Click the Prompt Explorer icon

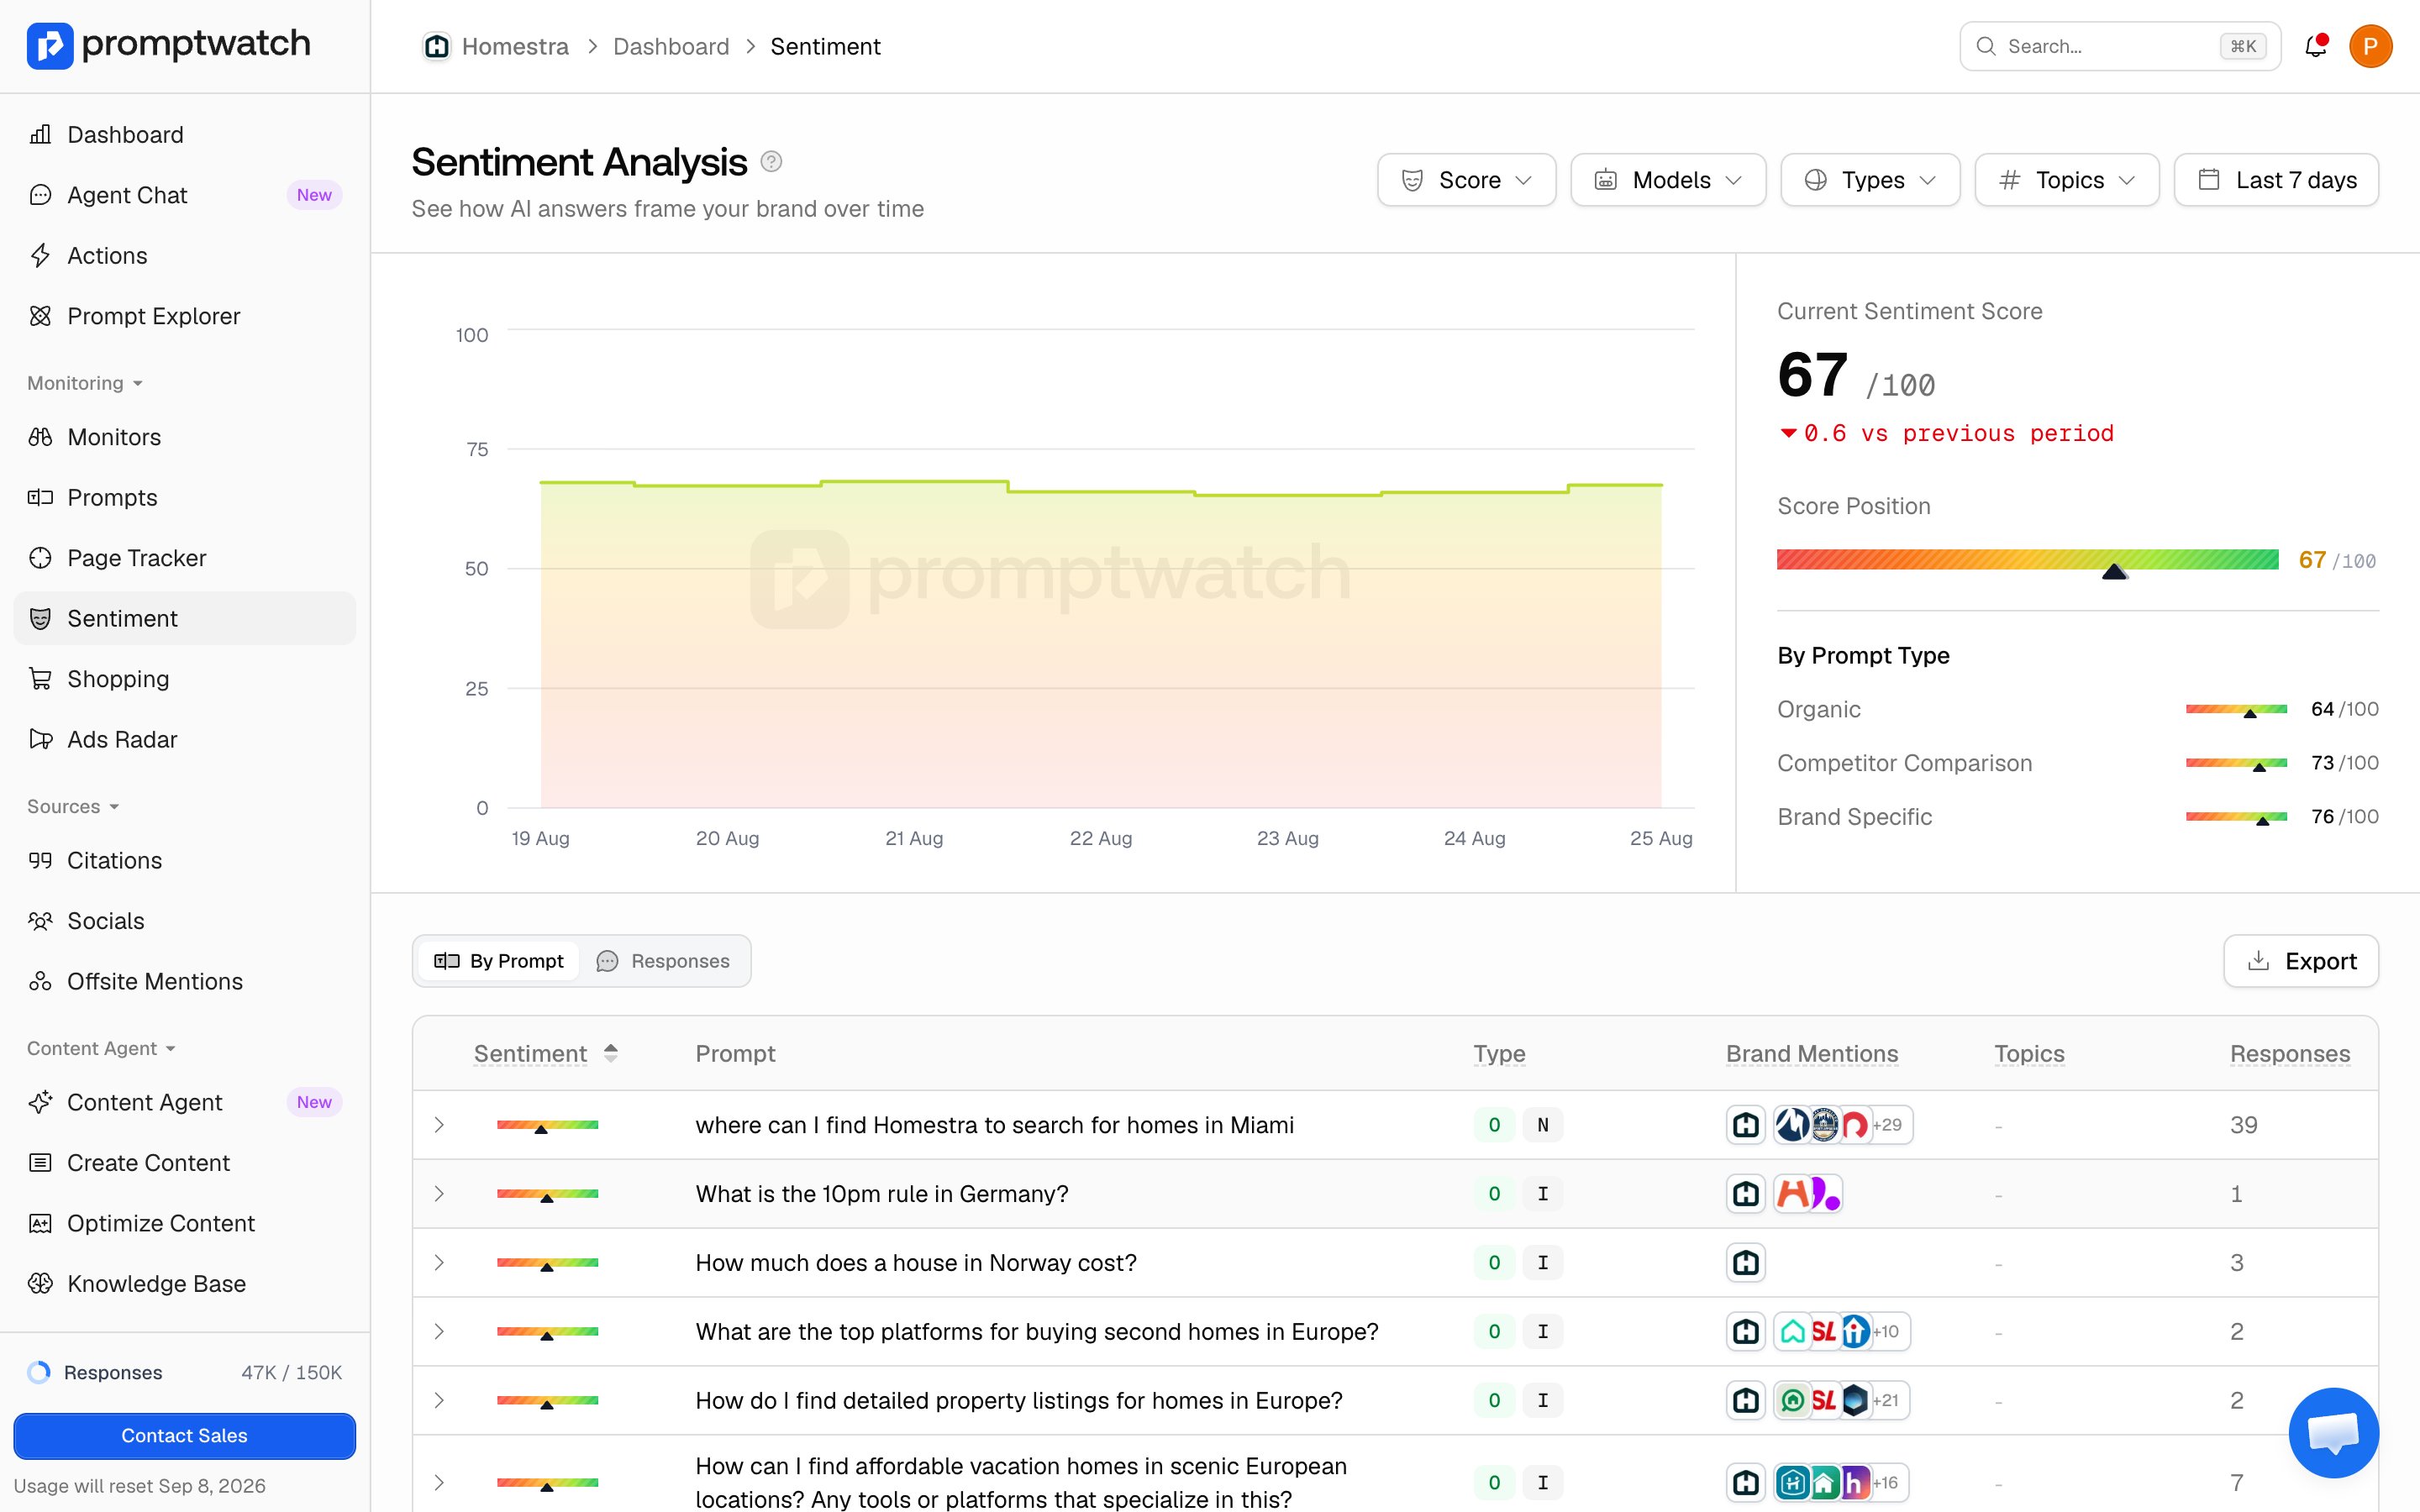[40, 316]
